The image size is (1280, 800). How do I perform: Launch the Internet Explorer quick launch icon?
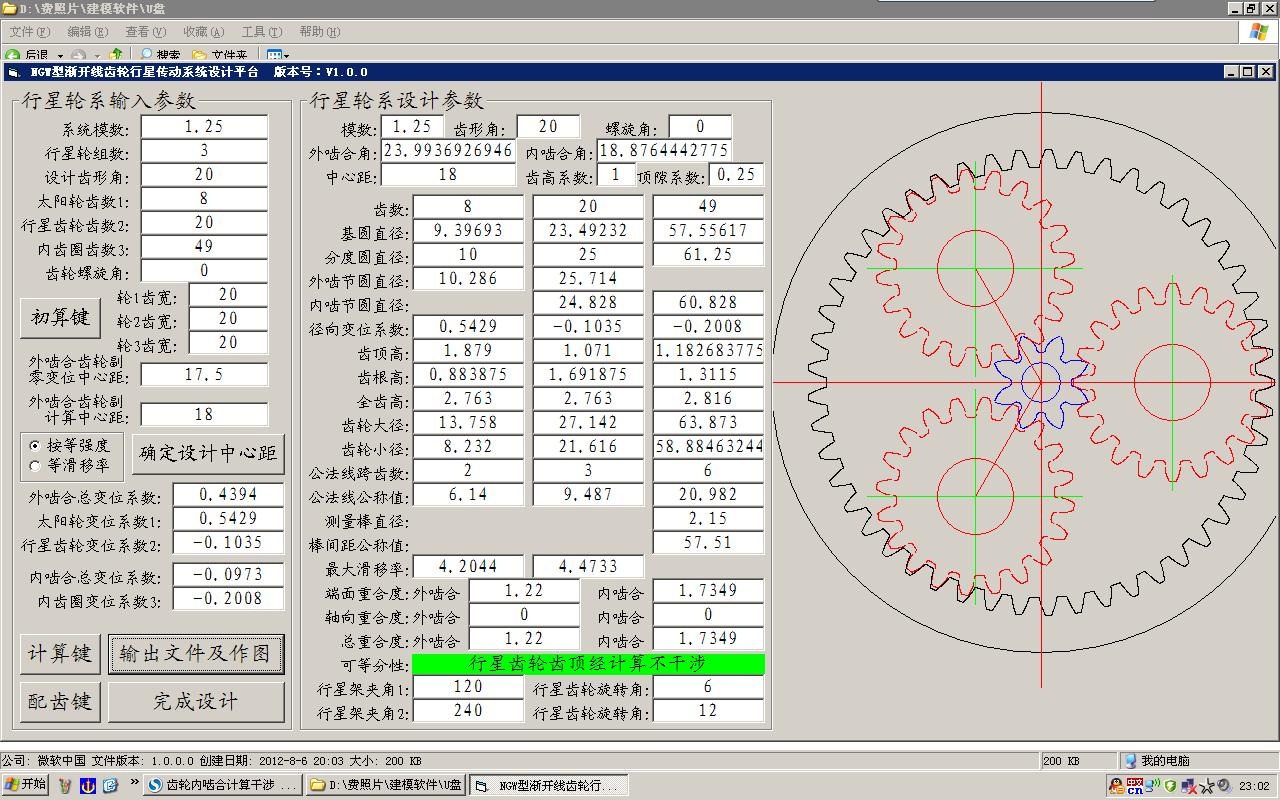(110, 786)
